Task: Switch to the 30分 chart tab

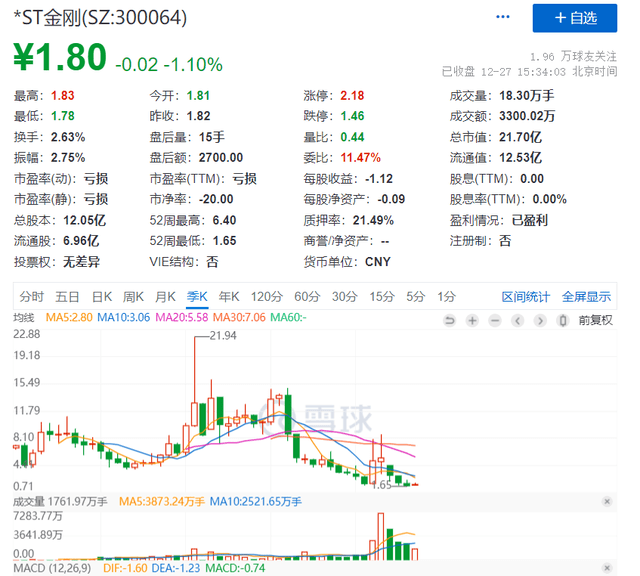Action: (x=344, y=297)
